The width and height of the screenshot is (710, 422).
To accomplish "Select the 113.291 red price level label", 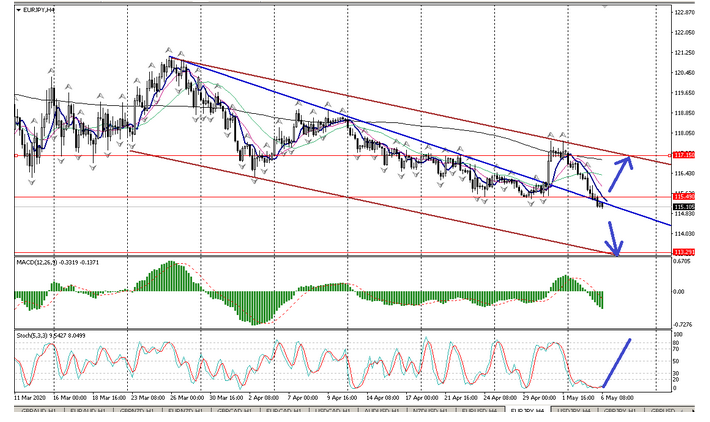I will pos(684,253).
